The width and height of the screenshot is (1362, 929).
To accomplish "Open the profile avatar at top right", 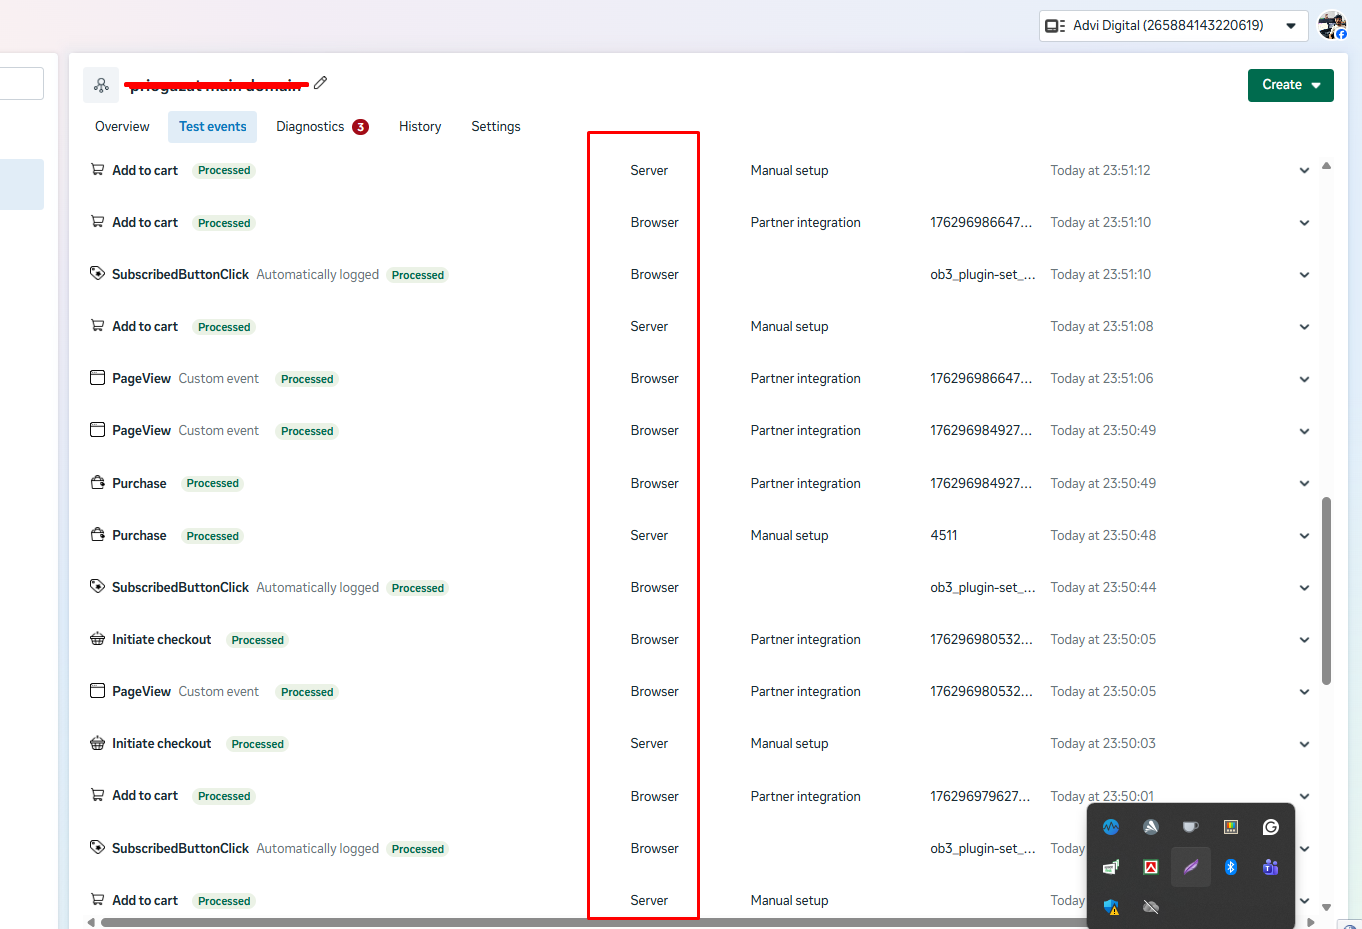I will [1331, 25].
